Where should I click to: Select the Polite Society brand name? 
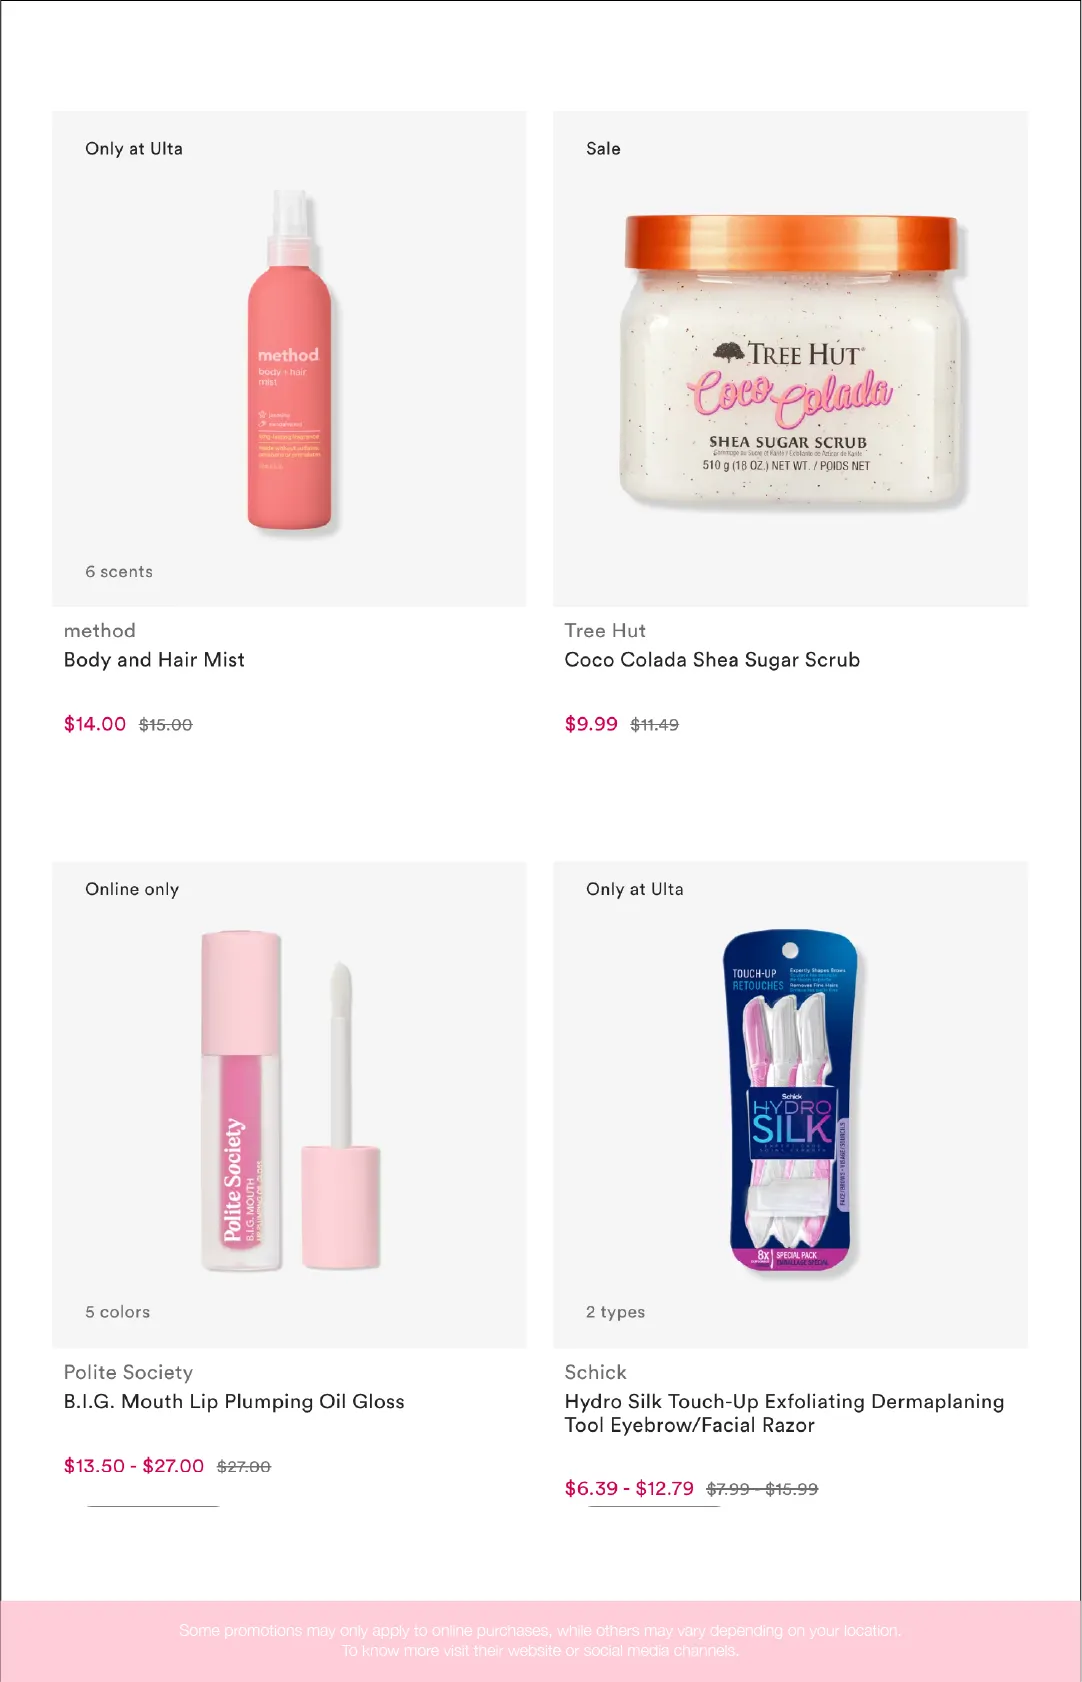point(128,1372)
